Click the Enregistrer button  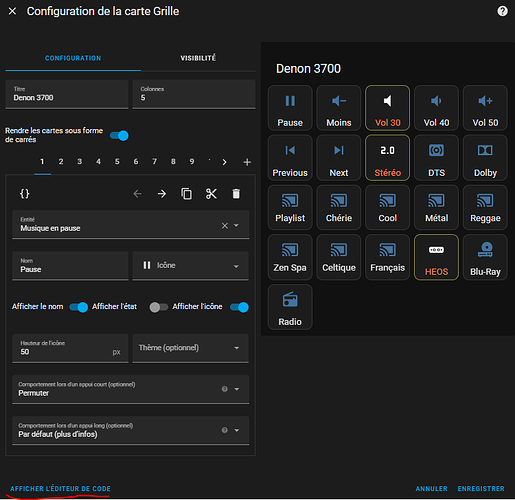pyautogui.click(x=481, y=489)
